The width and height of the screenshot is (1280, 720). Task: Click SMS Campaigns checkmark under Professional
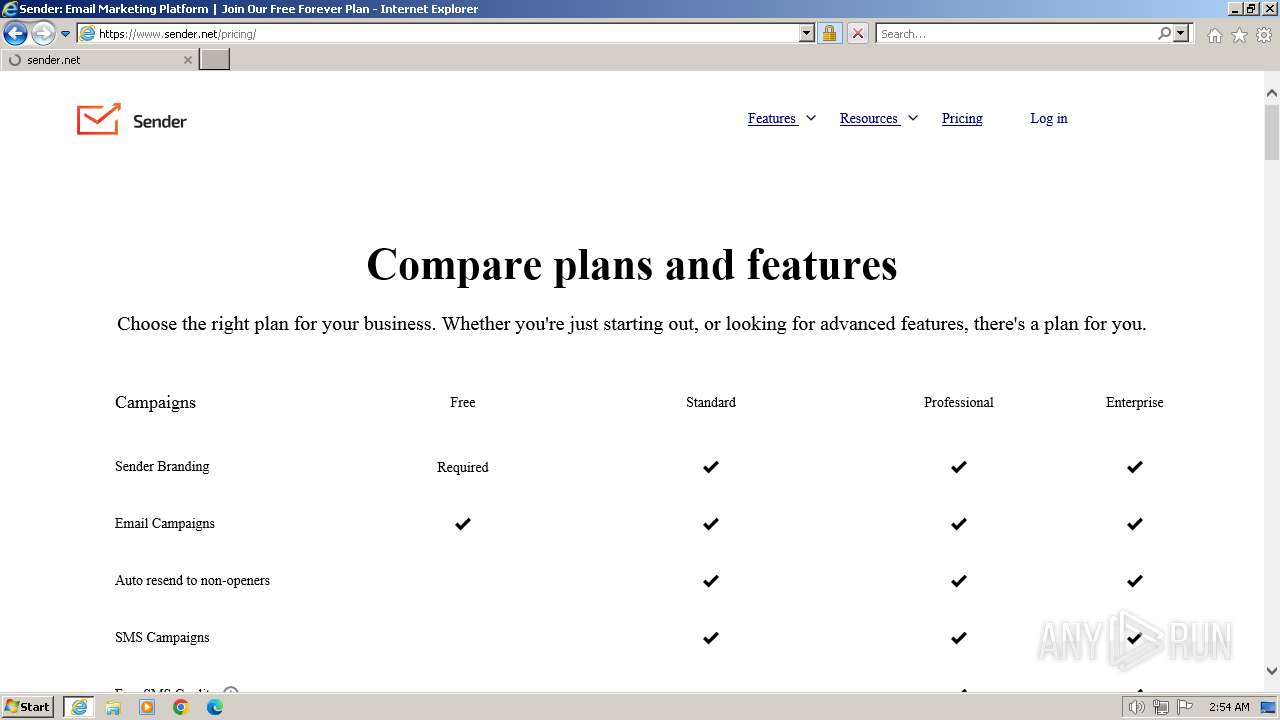(959, 638)
